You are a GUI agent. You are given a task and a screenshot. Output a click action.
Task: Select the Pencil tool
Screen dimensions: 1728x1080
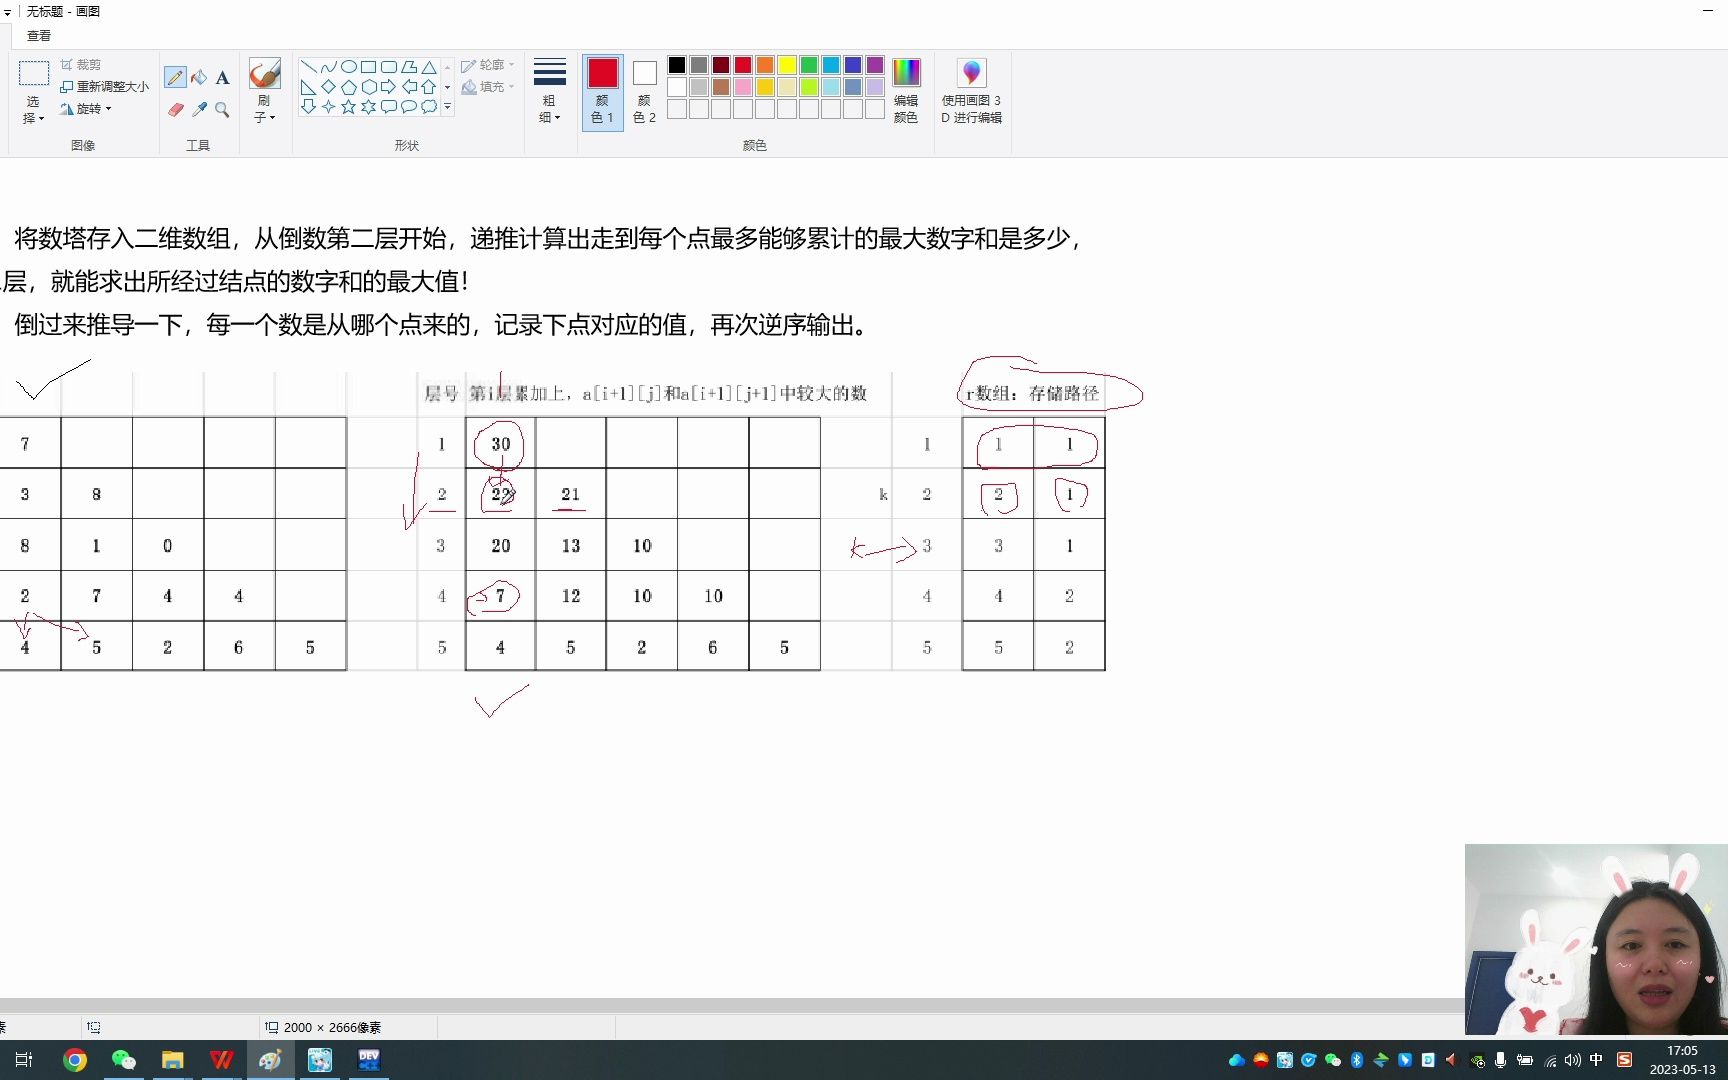pyautogui.click(x=175, y=77)
